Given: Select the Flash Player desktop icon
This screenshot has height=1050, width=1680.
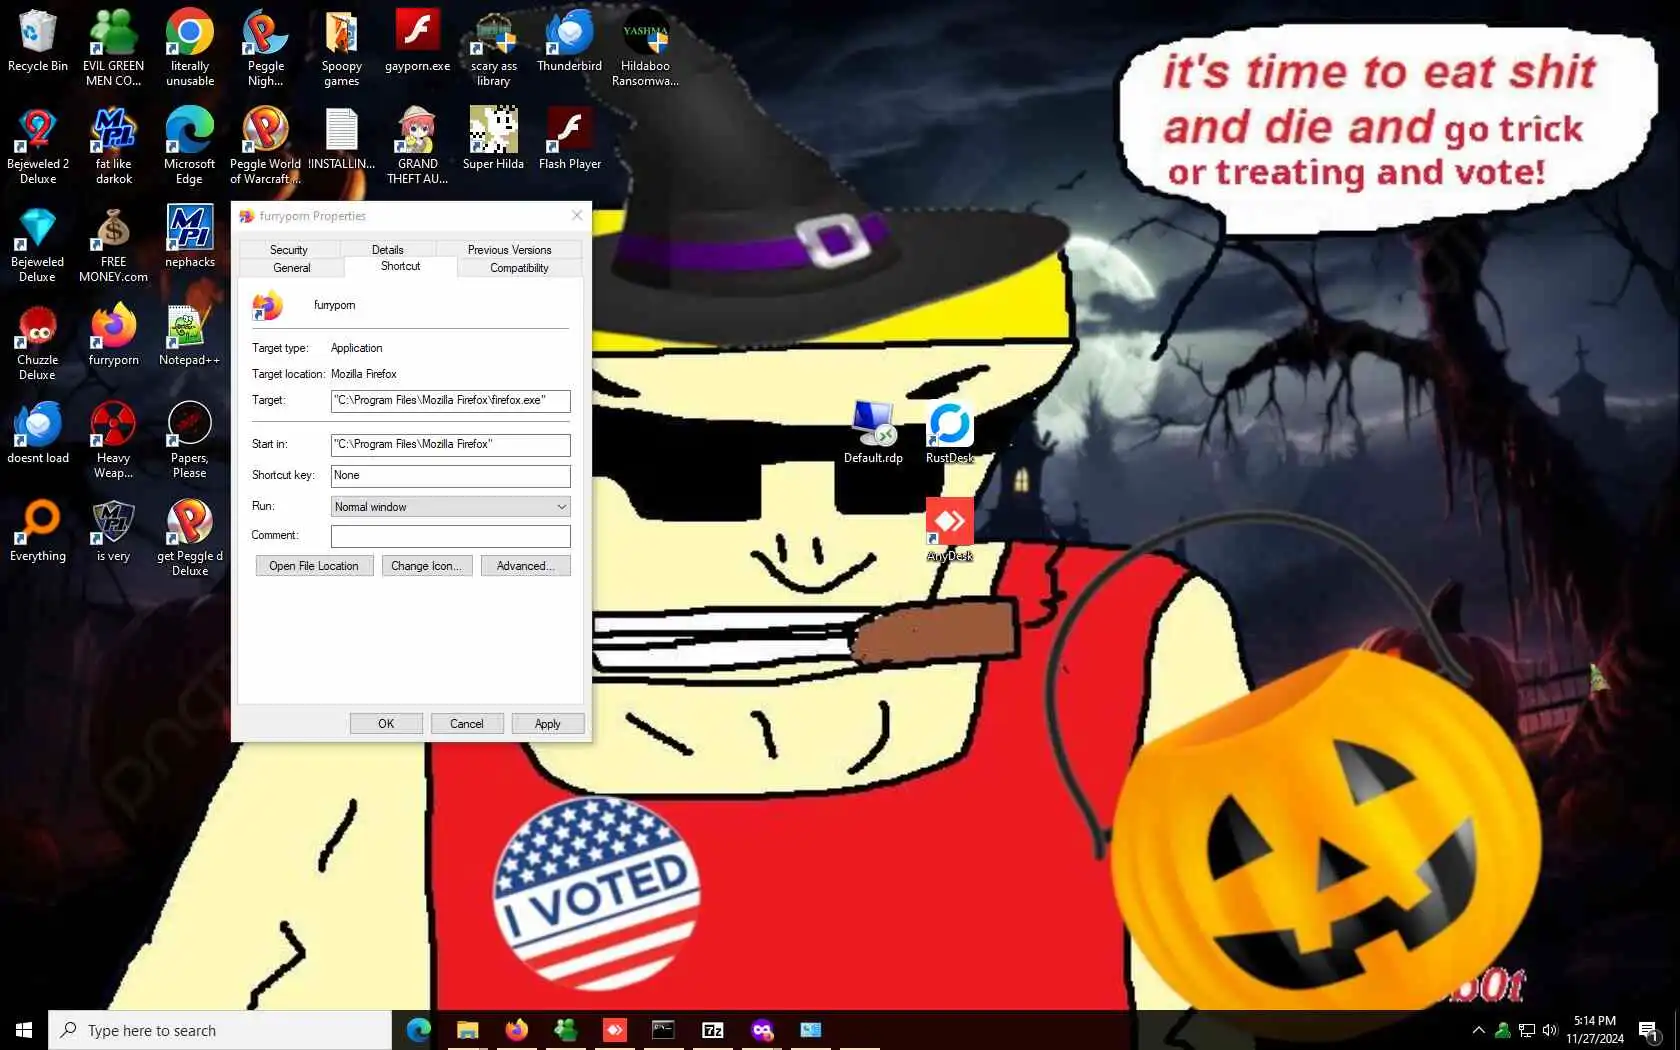Looking at the screenshot, I should (569, 140).
